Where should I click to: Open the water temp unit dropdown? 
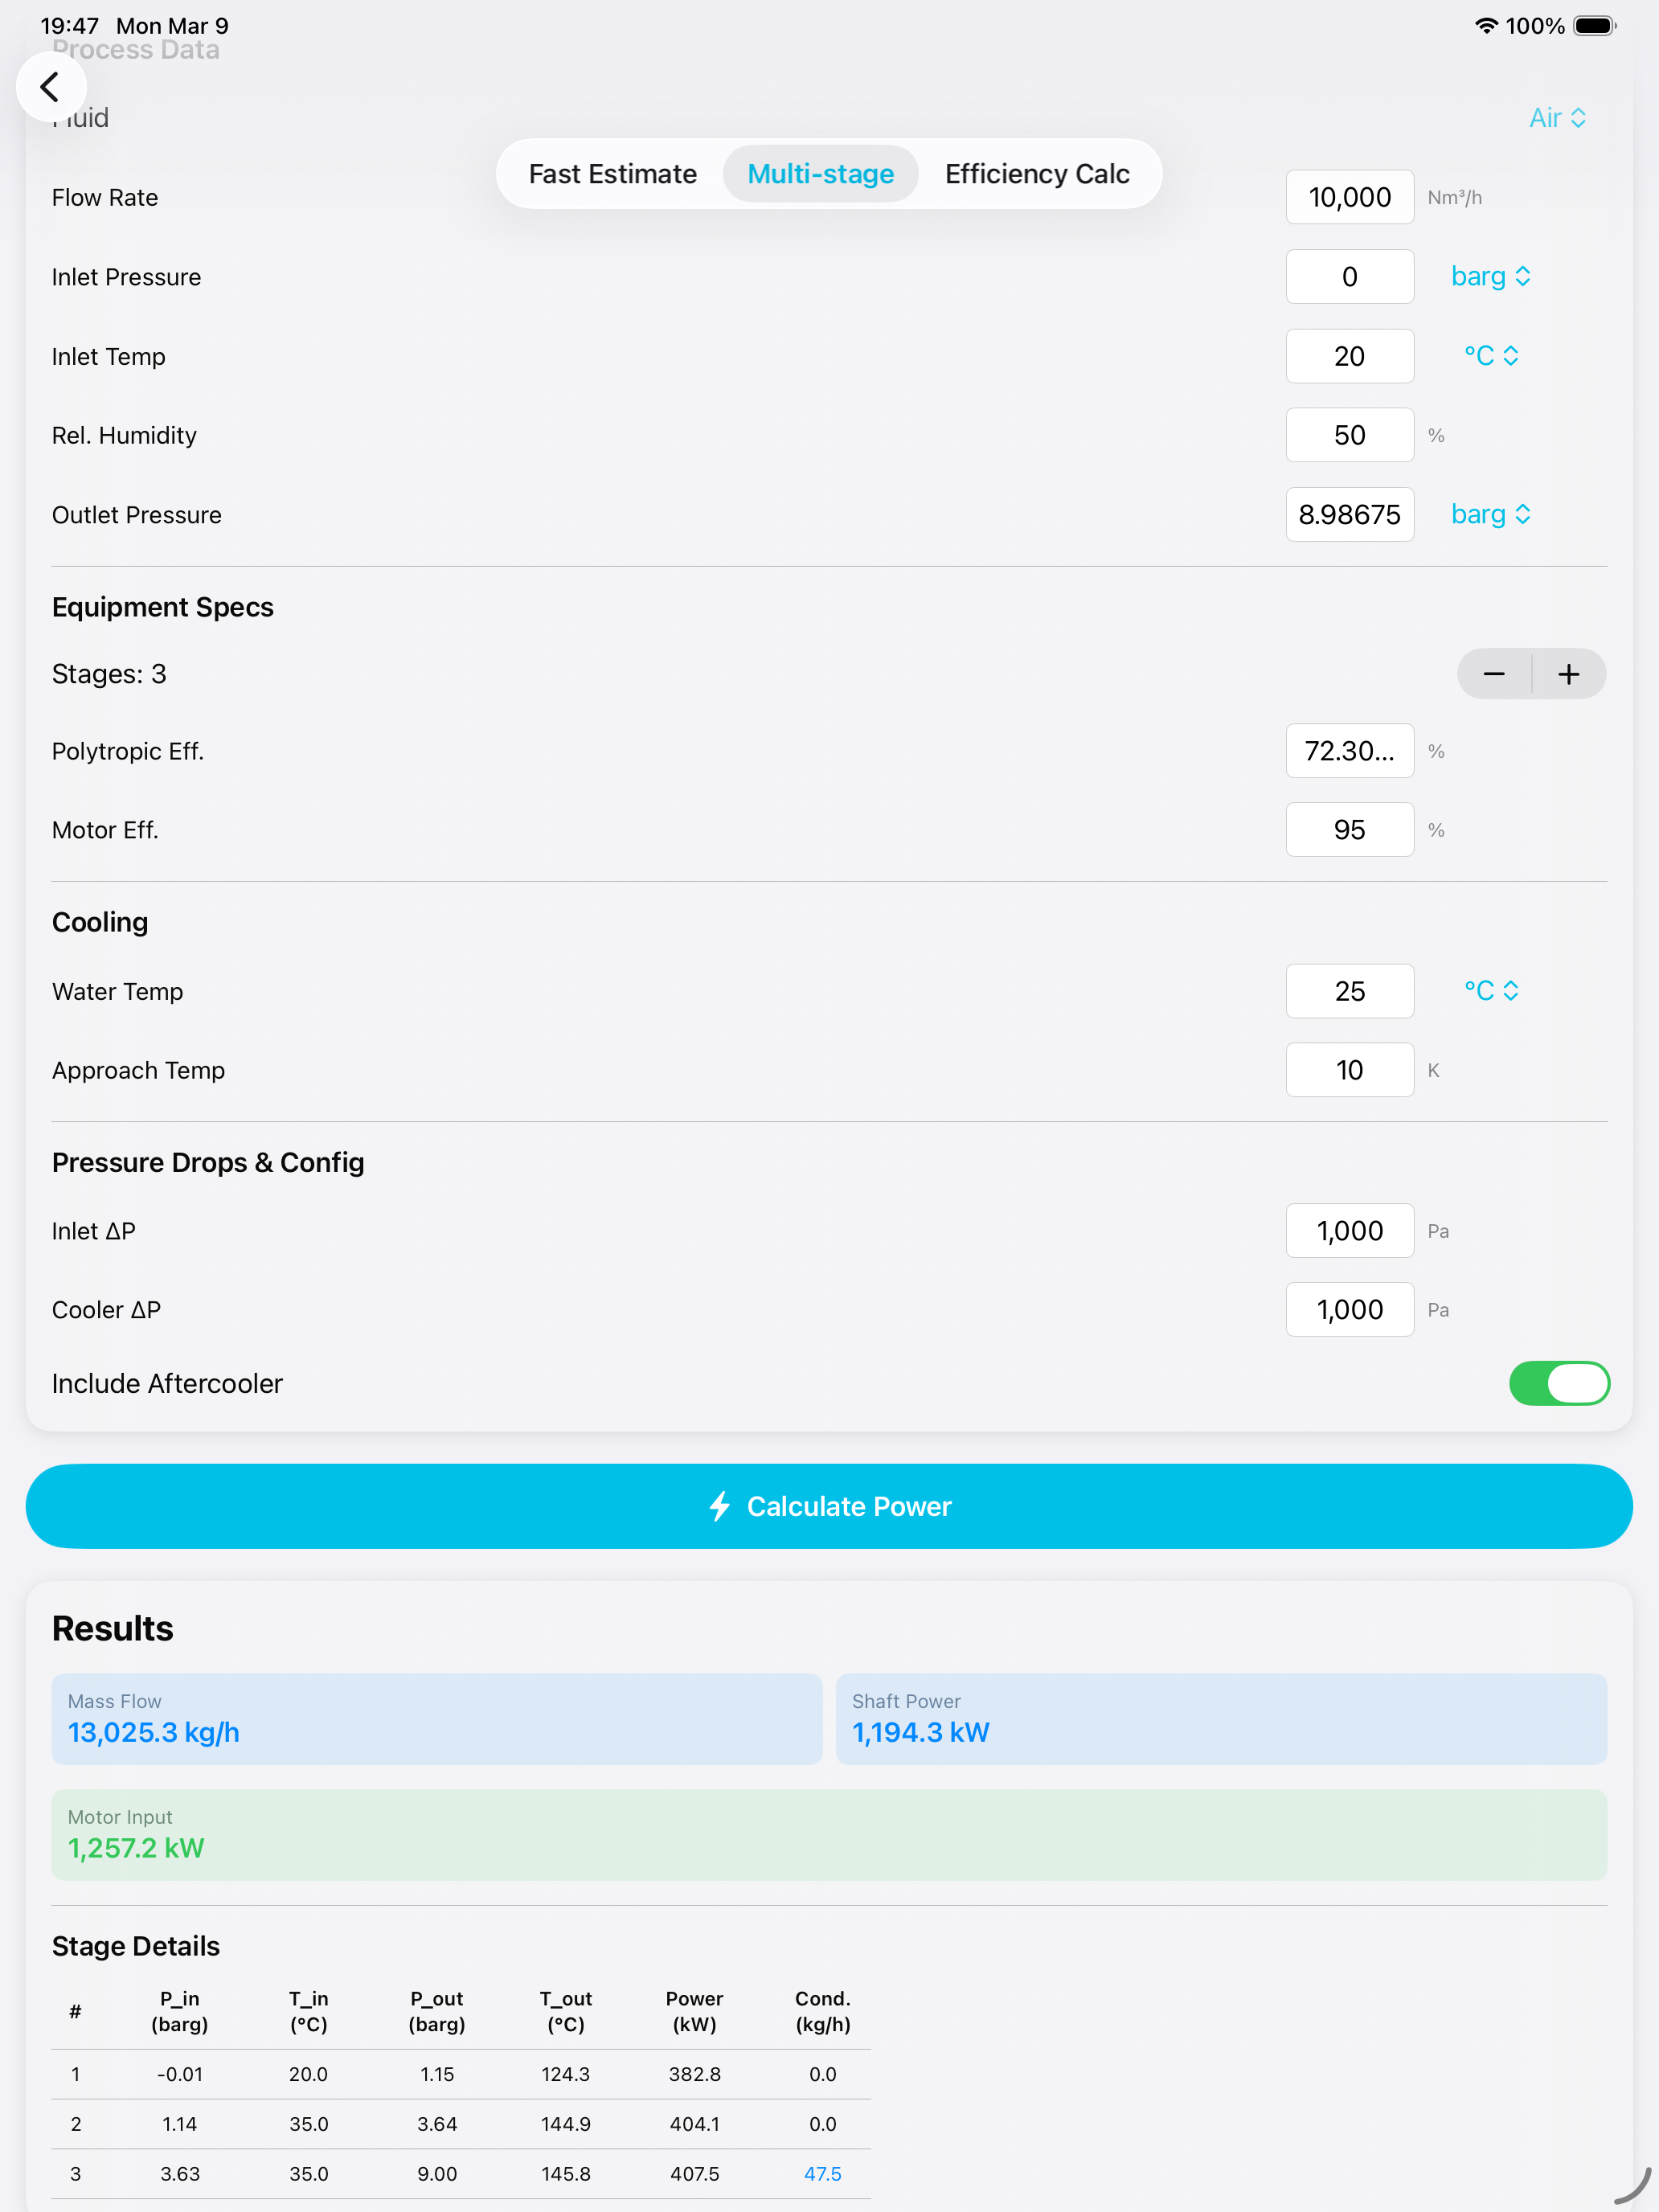[1490, 991]
